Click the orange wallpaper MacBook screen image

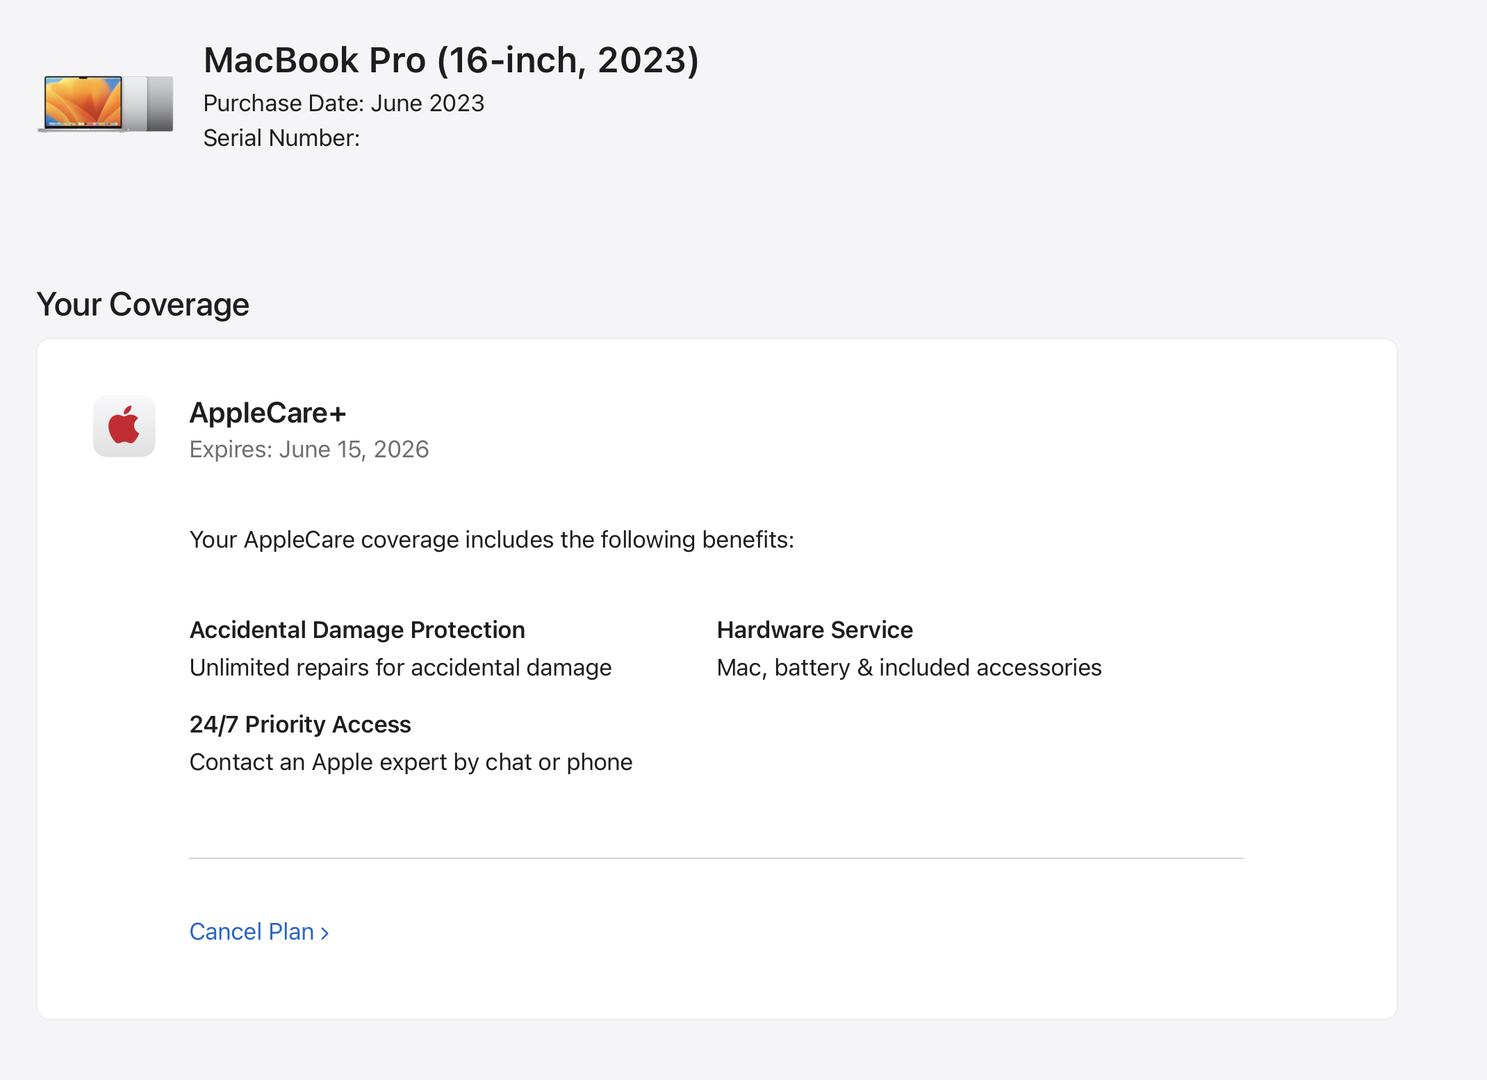82,101
